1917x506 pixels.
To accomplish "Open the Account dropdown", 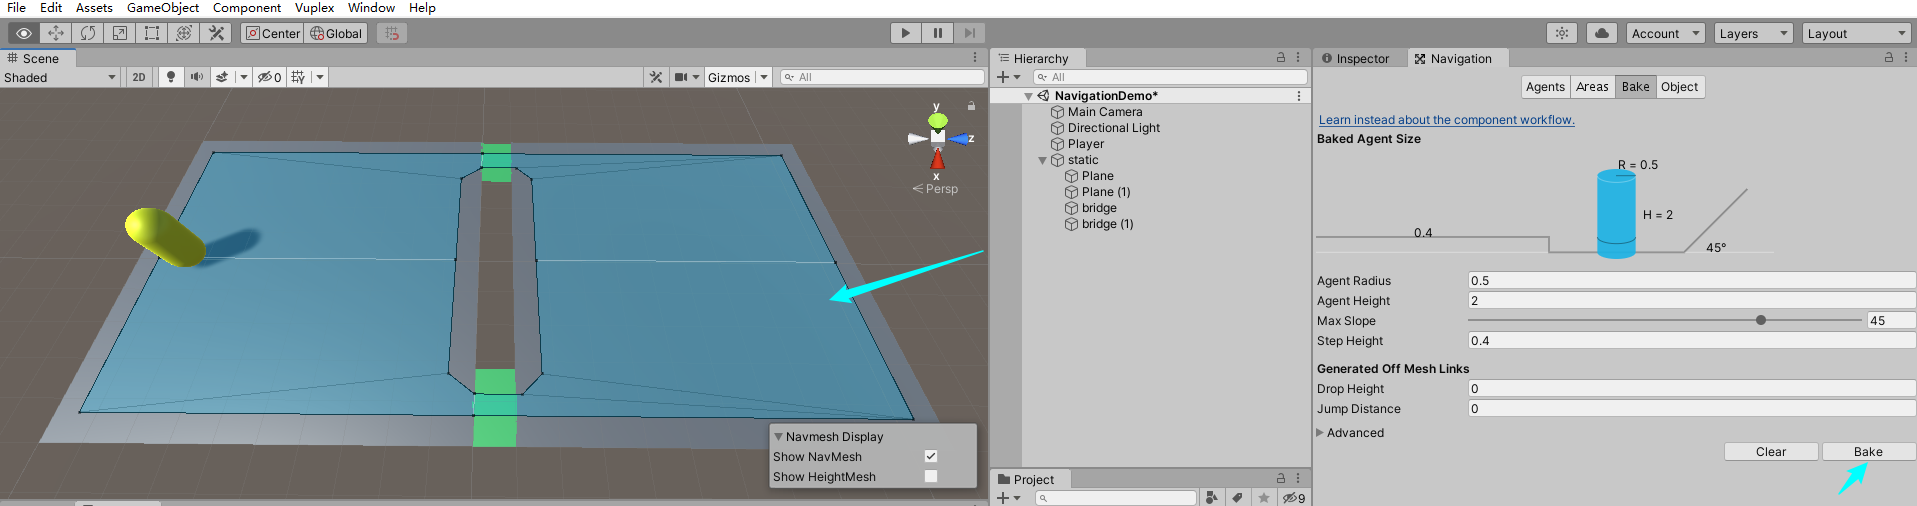I will [1666, 33].
